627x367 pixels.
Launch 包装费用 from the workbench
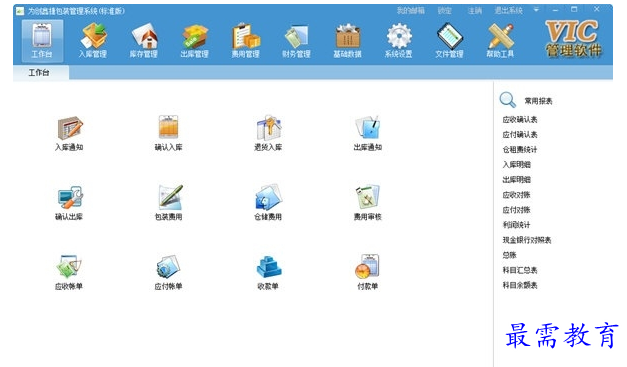[168, 203]
